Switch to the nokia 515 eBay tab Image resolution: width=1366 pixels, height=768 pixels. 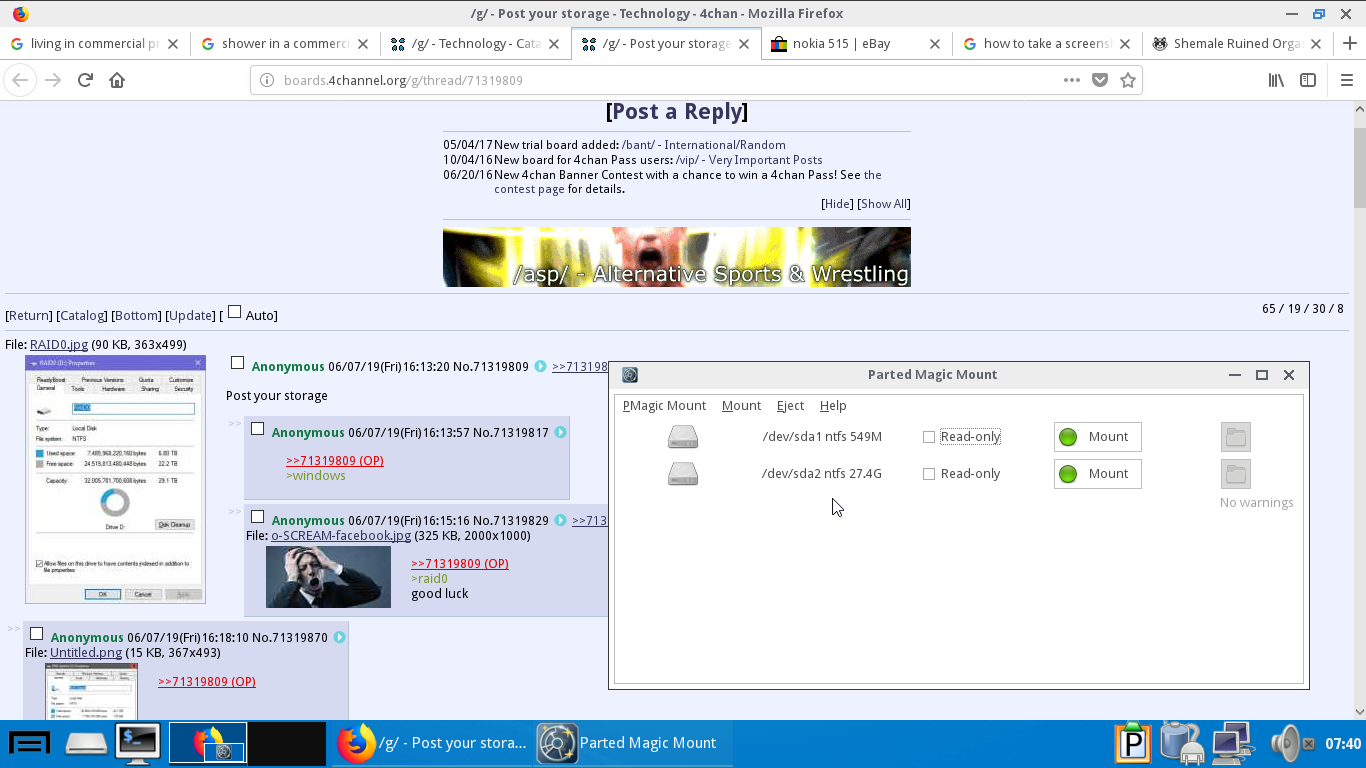(x=854, y=44)
